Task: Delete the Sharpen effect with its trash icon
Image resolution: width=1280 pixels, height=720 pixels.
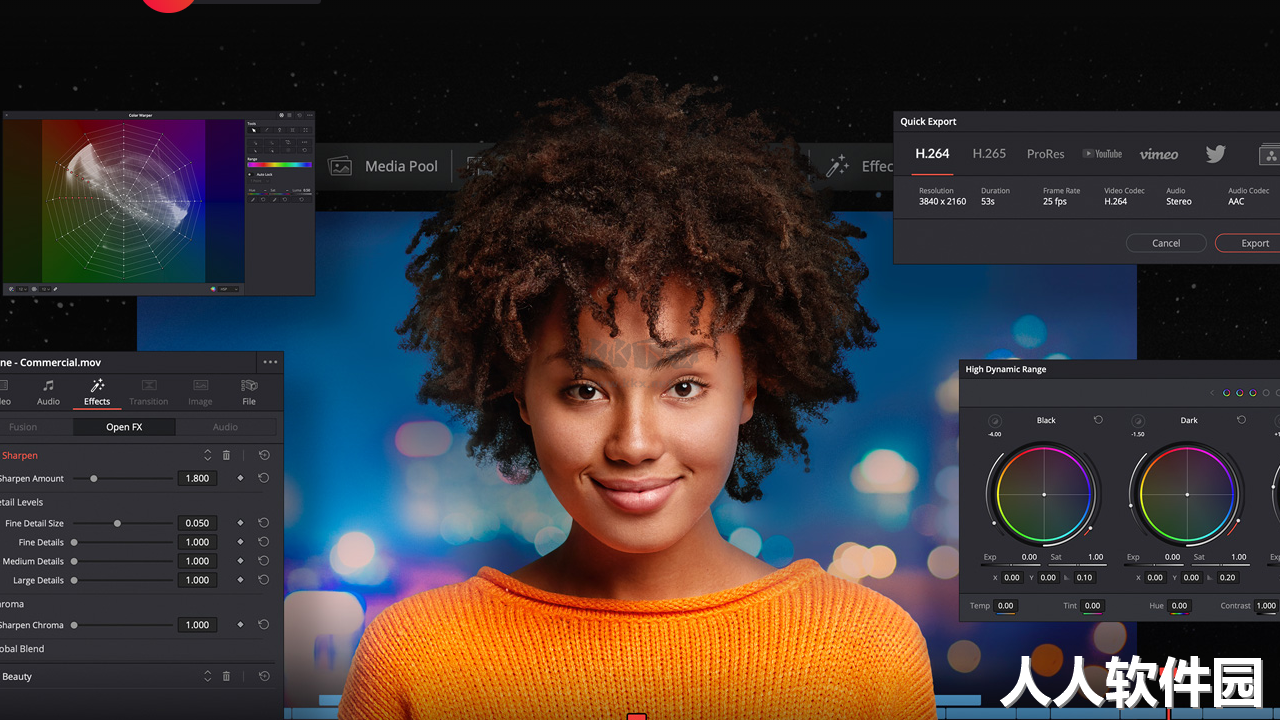Action: pyautogui.click(x=226, y=455)
